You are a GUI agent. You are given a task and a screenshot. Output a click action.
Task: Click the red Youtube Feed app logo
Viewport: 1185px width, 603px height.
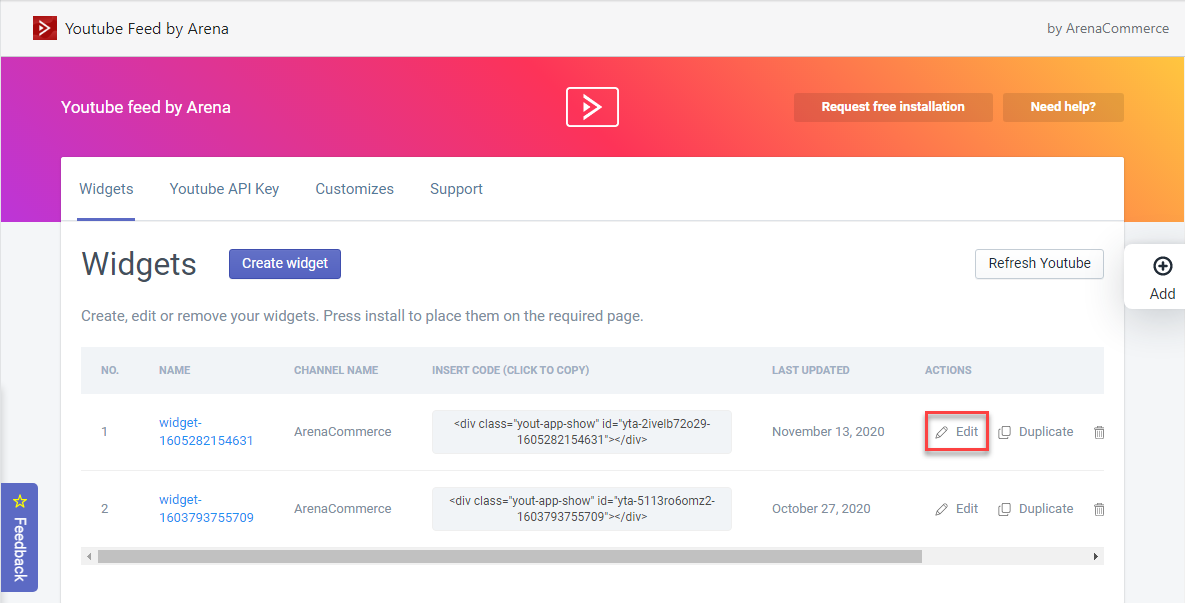point(45,29)
